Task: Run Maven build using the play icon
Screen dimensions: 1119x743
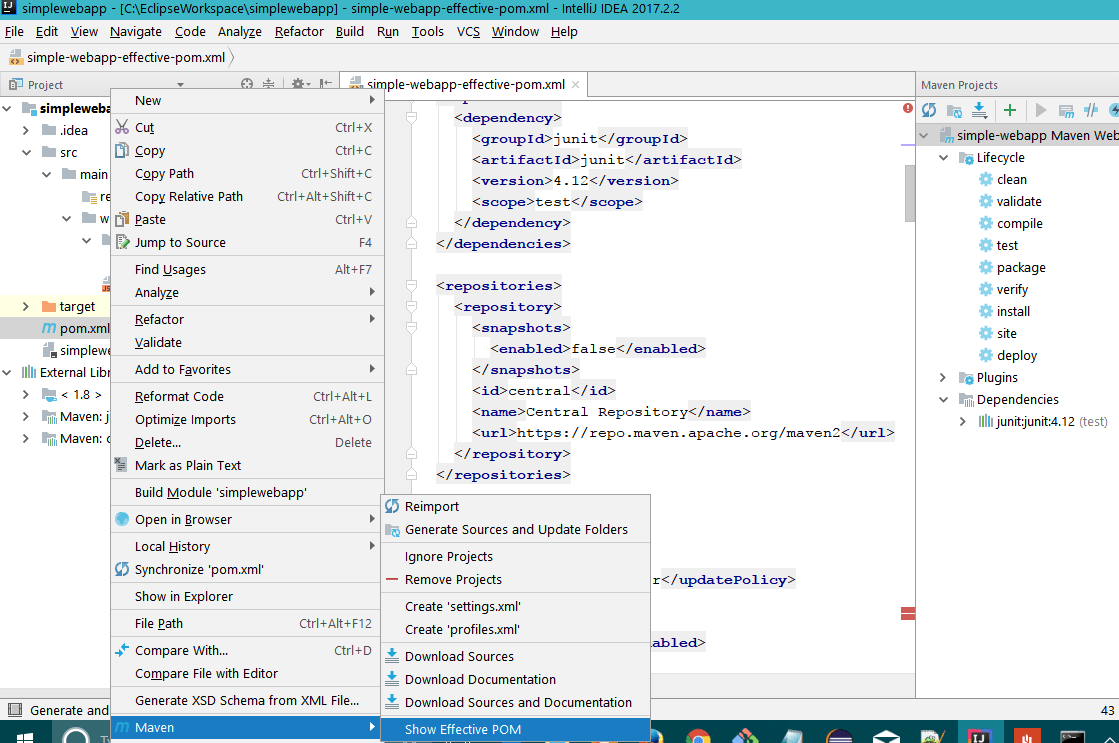Action: pos(1040,110)
